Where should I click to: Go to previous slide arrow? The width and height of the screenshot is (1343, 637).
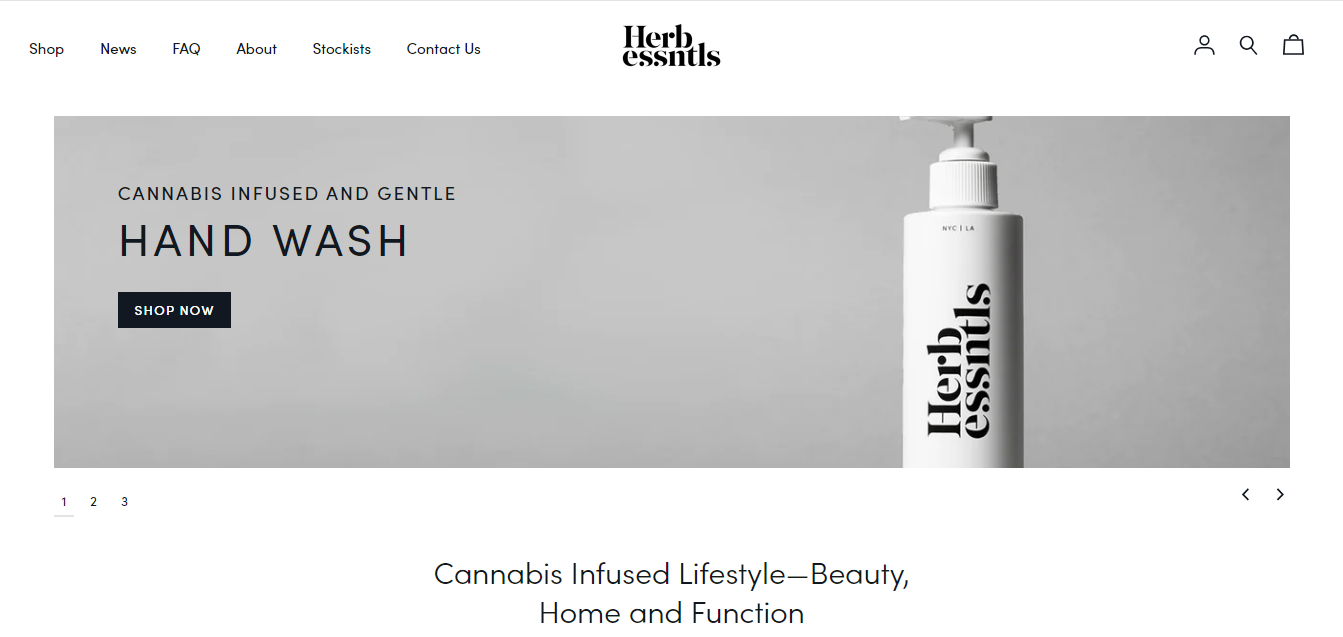[1245, 494]
